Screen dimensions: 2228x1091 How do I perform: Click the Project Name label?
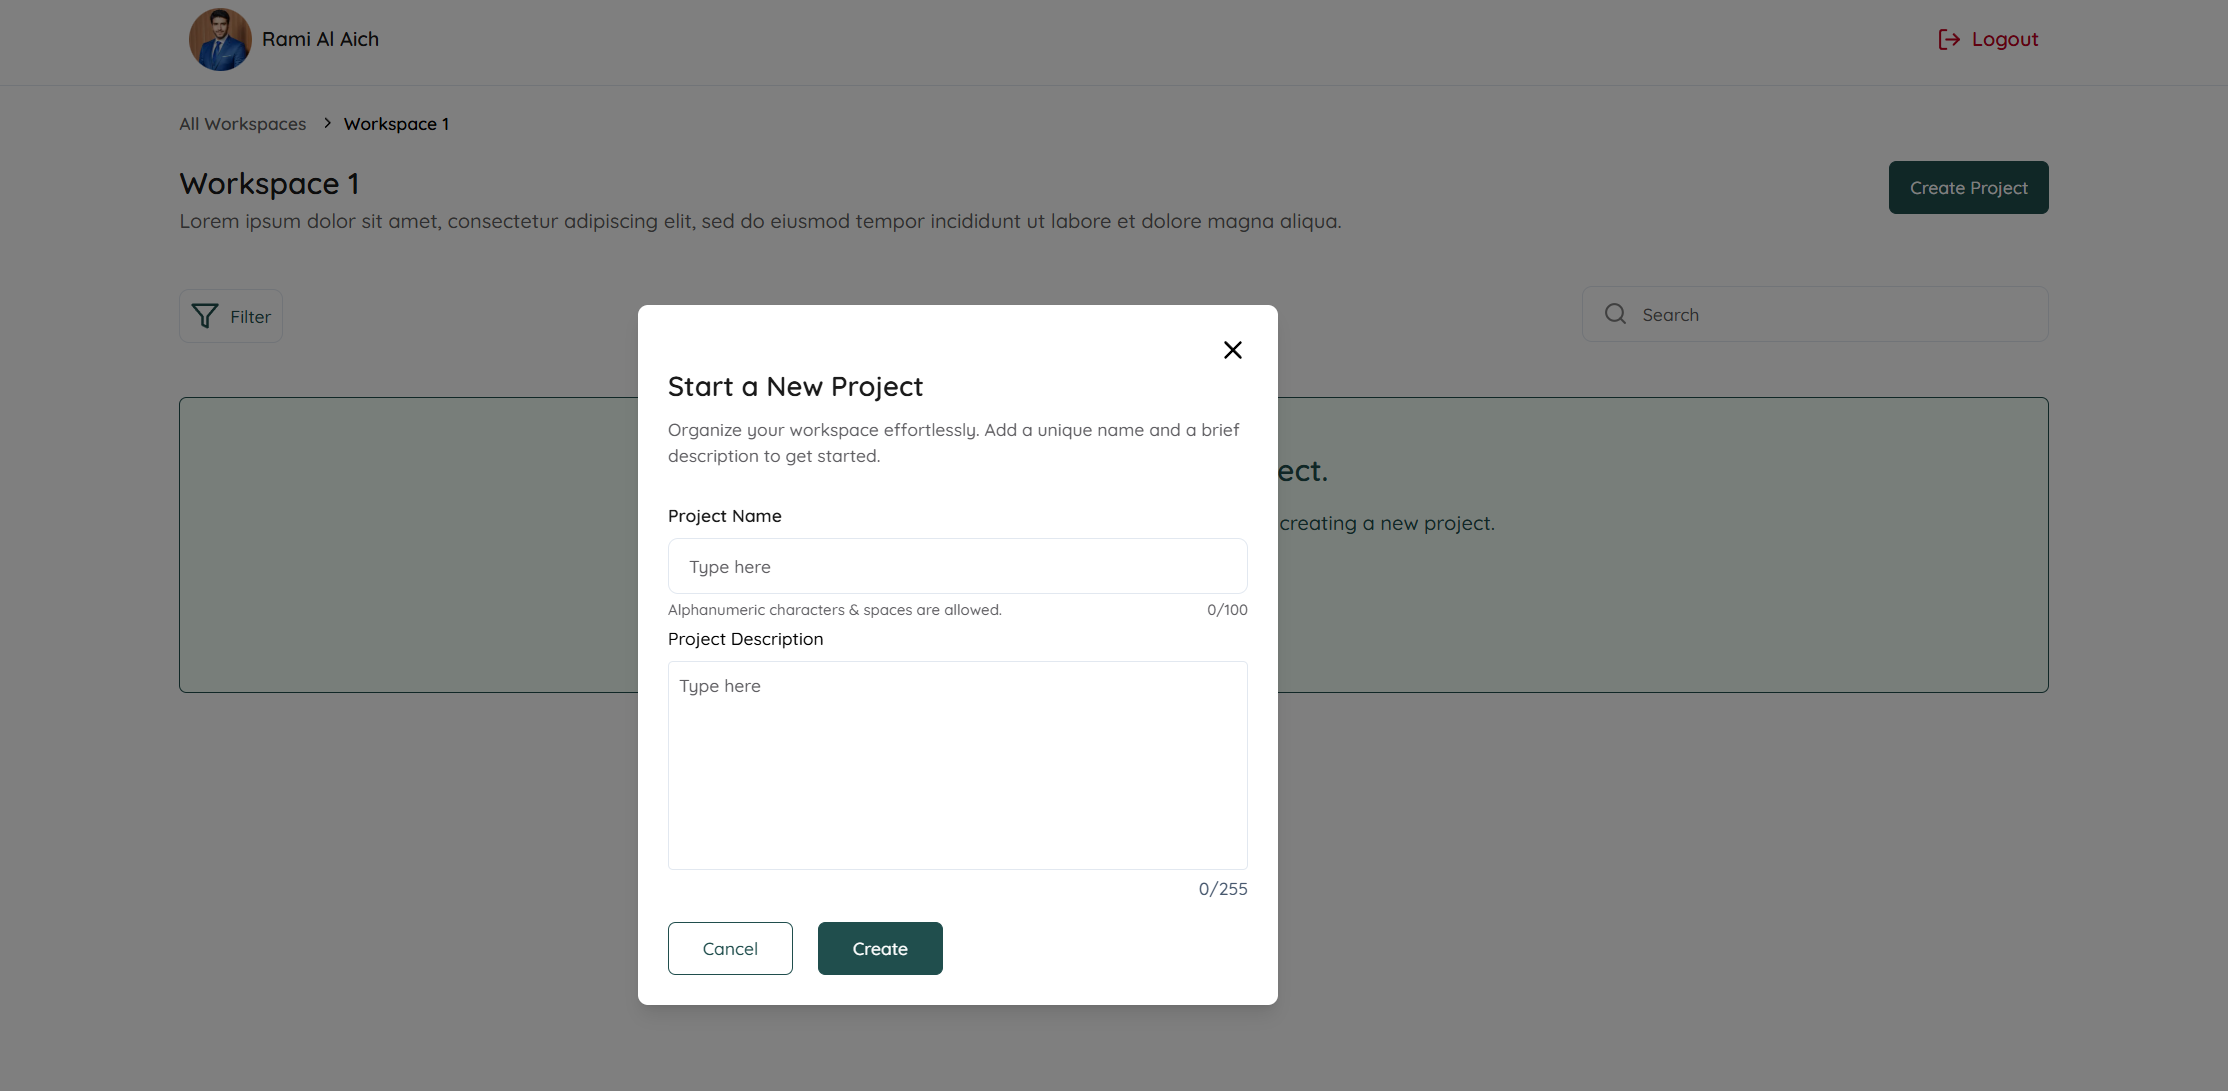tap(724, 516)
